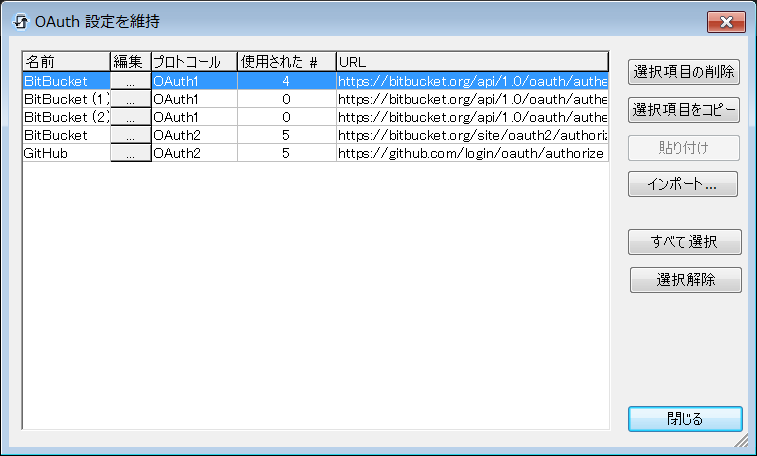Click 選択解除 button

click(x=686, y=280)
